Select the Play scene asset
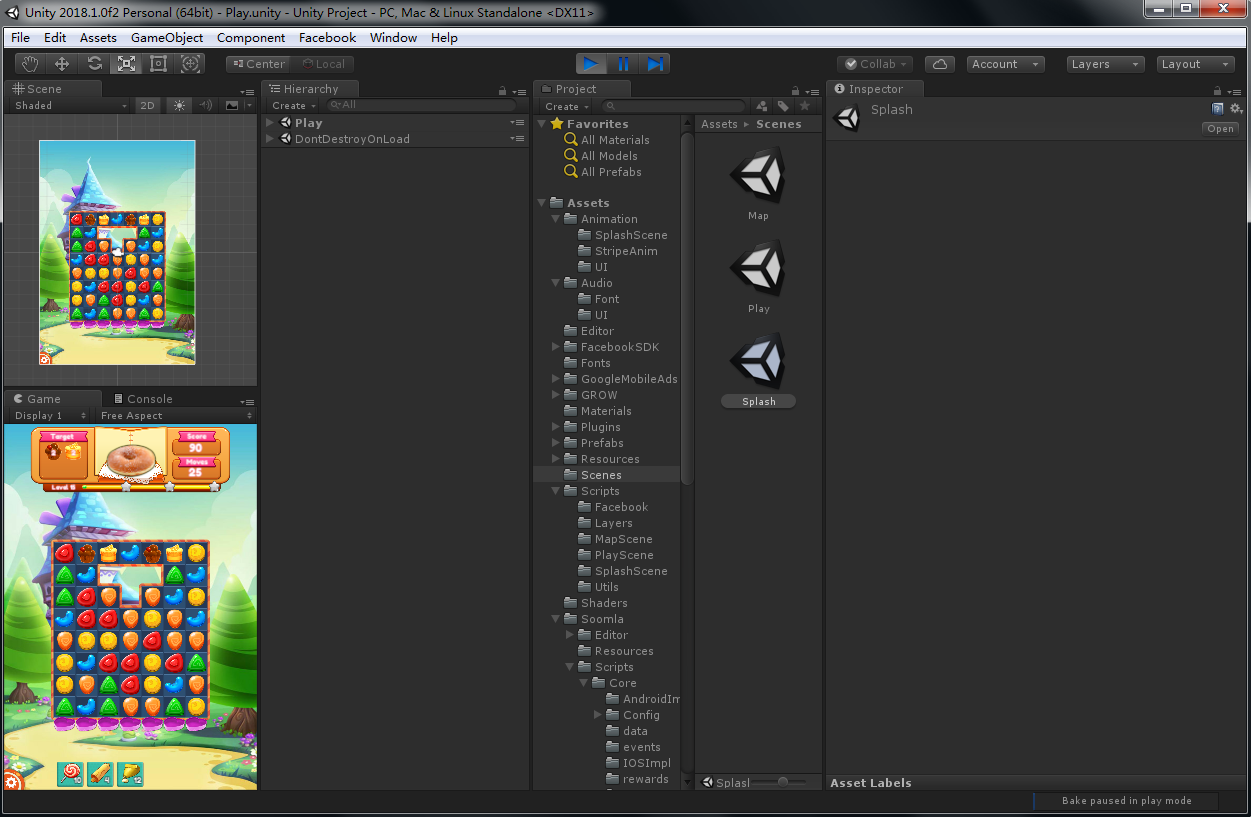 pyautogui.click(x=758, y=277)
